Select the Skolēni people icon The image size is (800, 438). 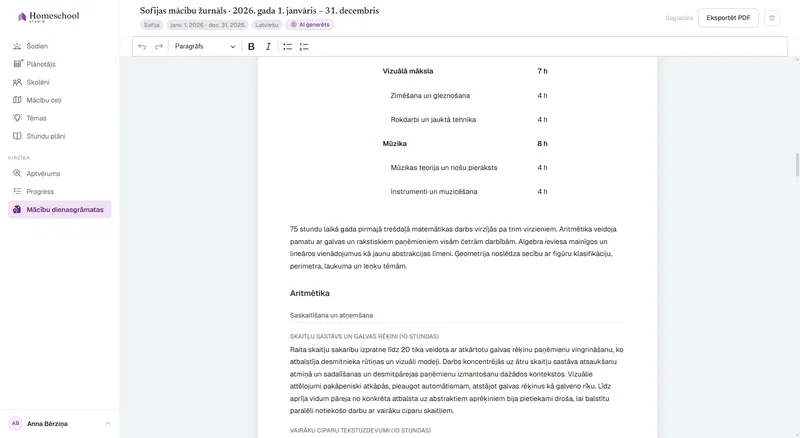click(17, 82)
